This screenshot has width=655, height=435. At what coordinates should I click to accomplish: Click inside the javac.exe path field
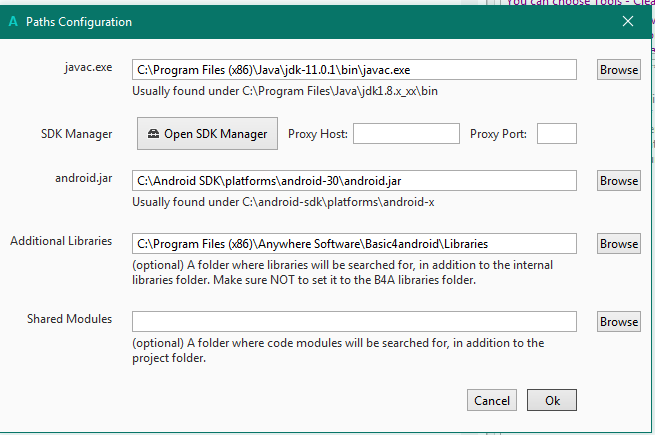[354, 70]
